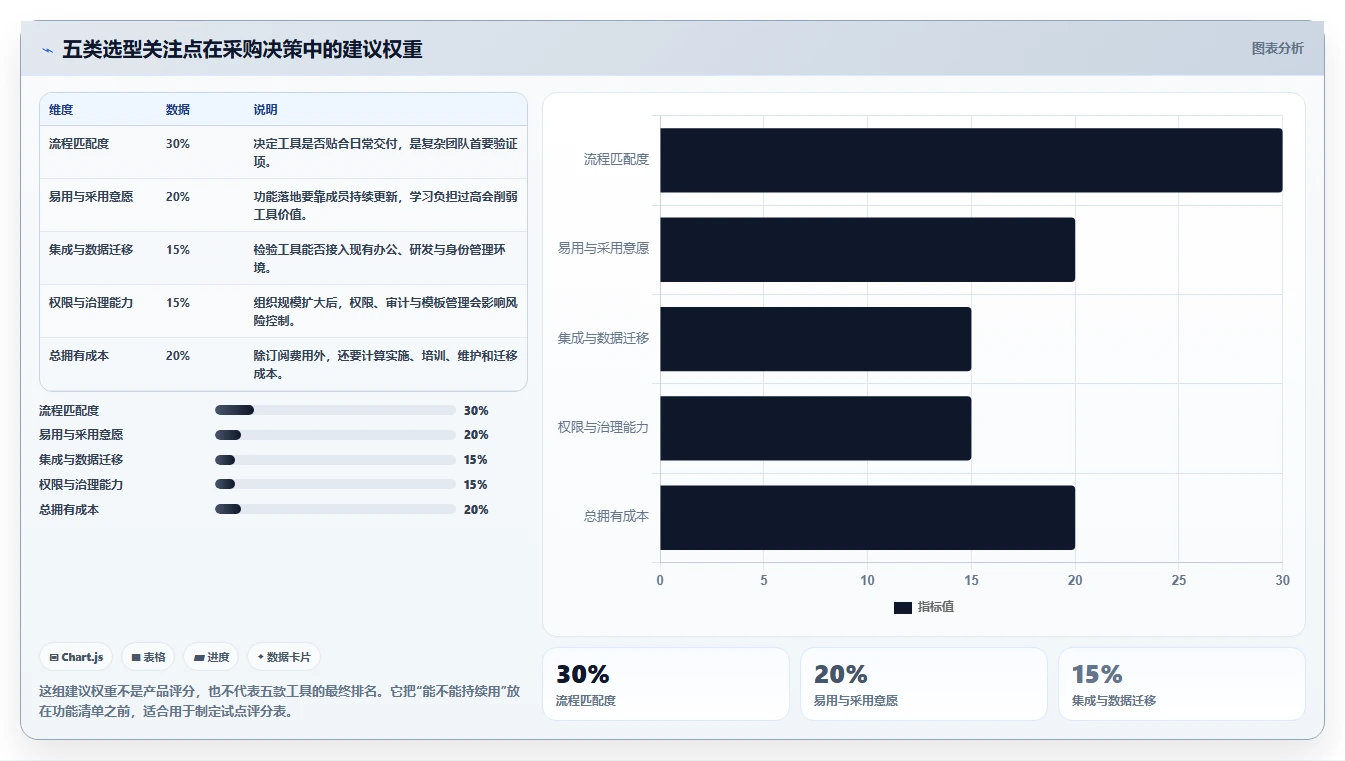
Task: Click the 集成与数据迁移 bar in the chart
Action: [x=815, y=339]
